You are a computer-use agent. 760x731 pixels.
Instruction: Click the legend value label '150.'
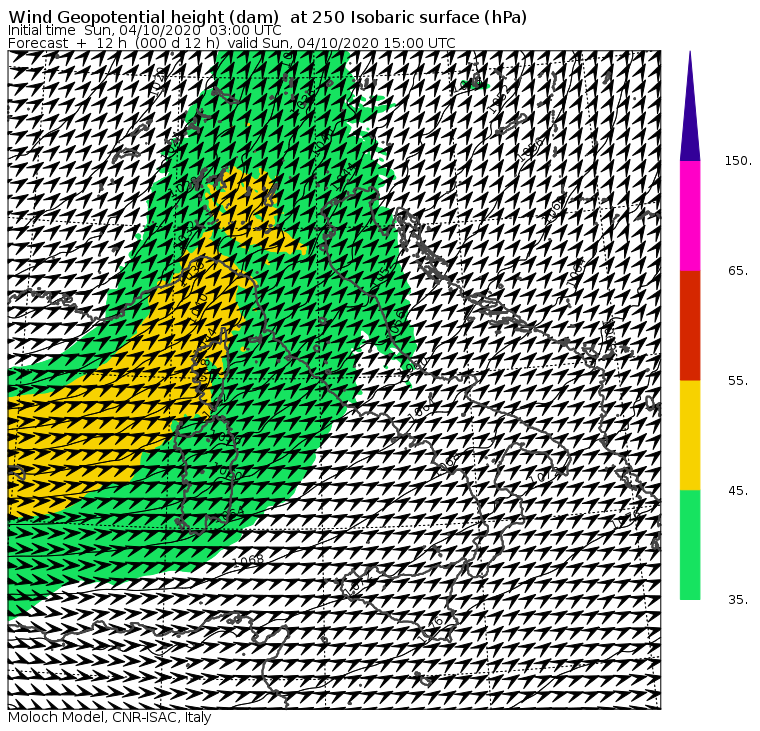point(739,161)
